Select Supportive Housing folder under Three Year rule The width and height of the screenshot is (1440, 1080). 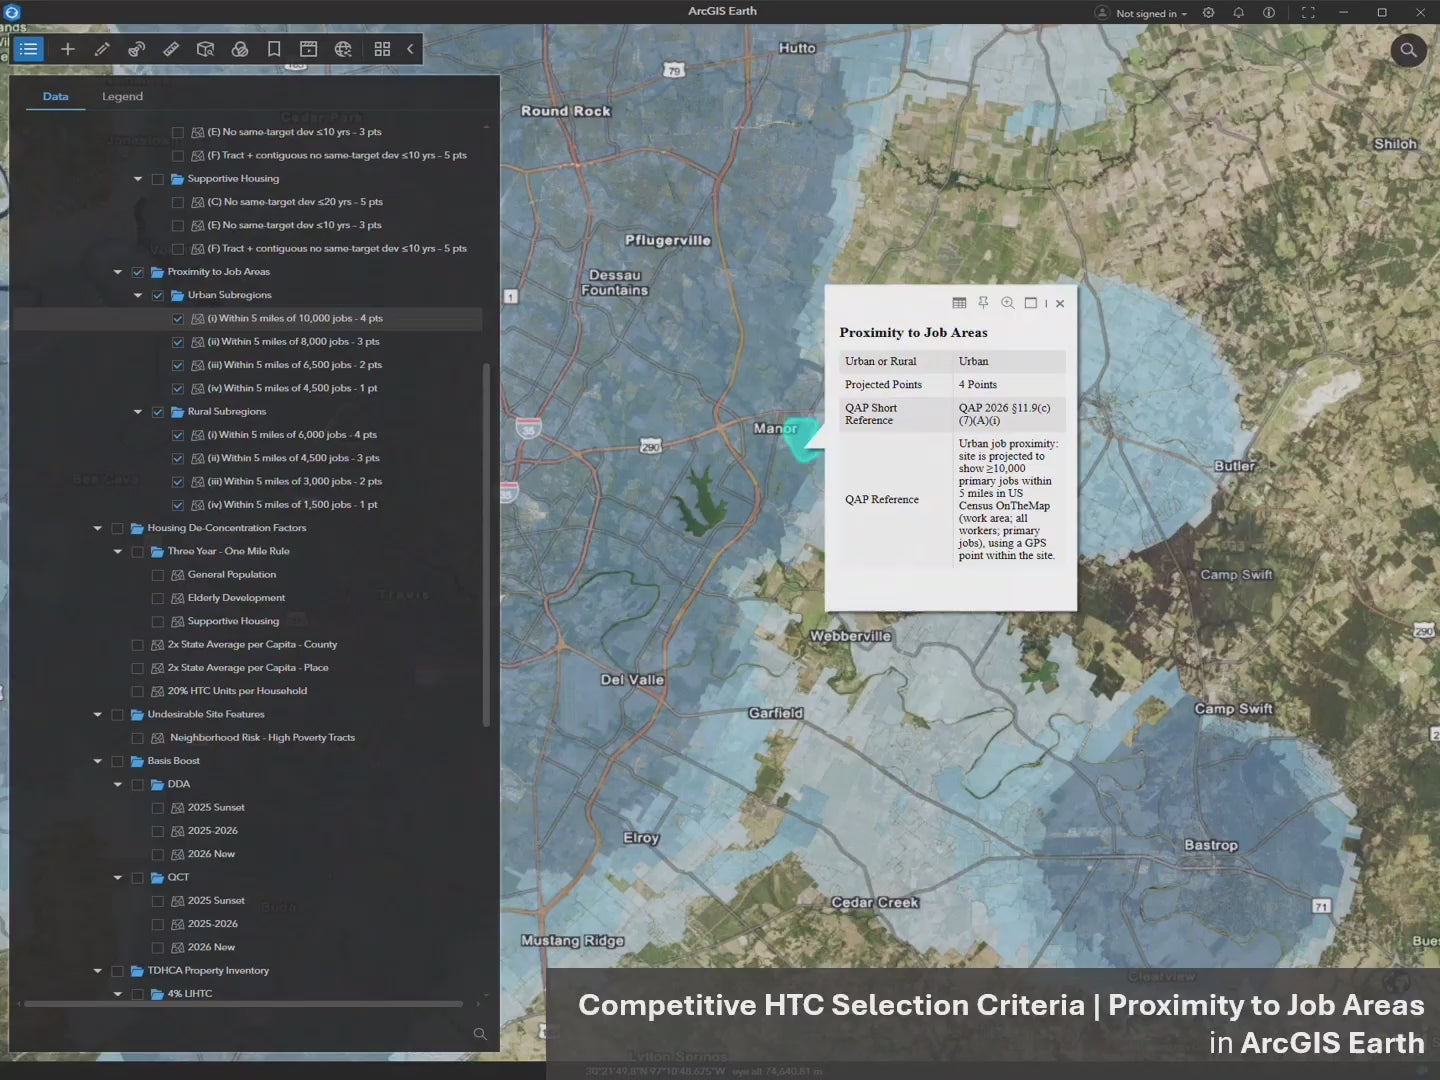coord(233,621)
